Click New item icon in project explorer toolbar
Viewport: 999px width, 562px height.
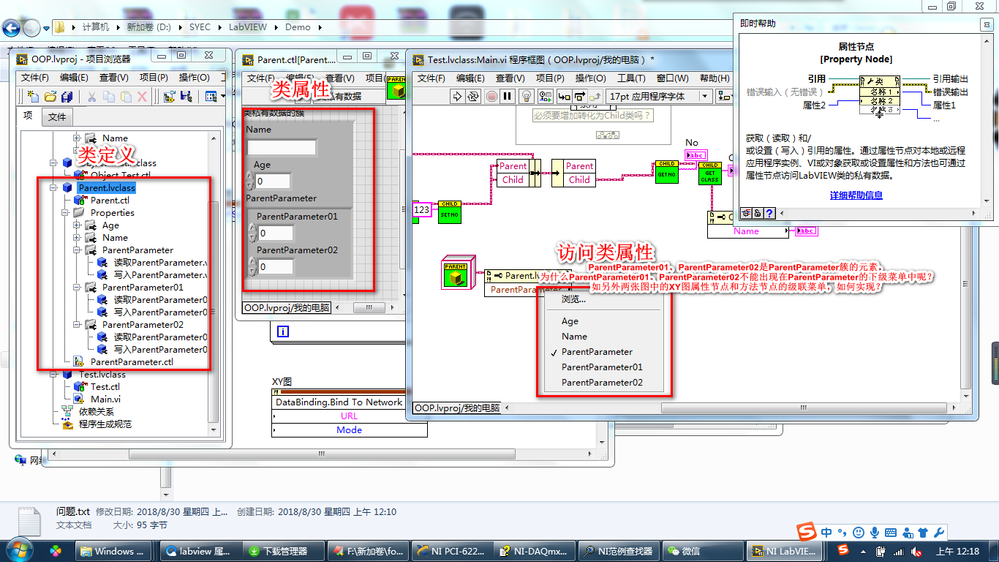(32, 97)
